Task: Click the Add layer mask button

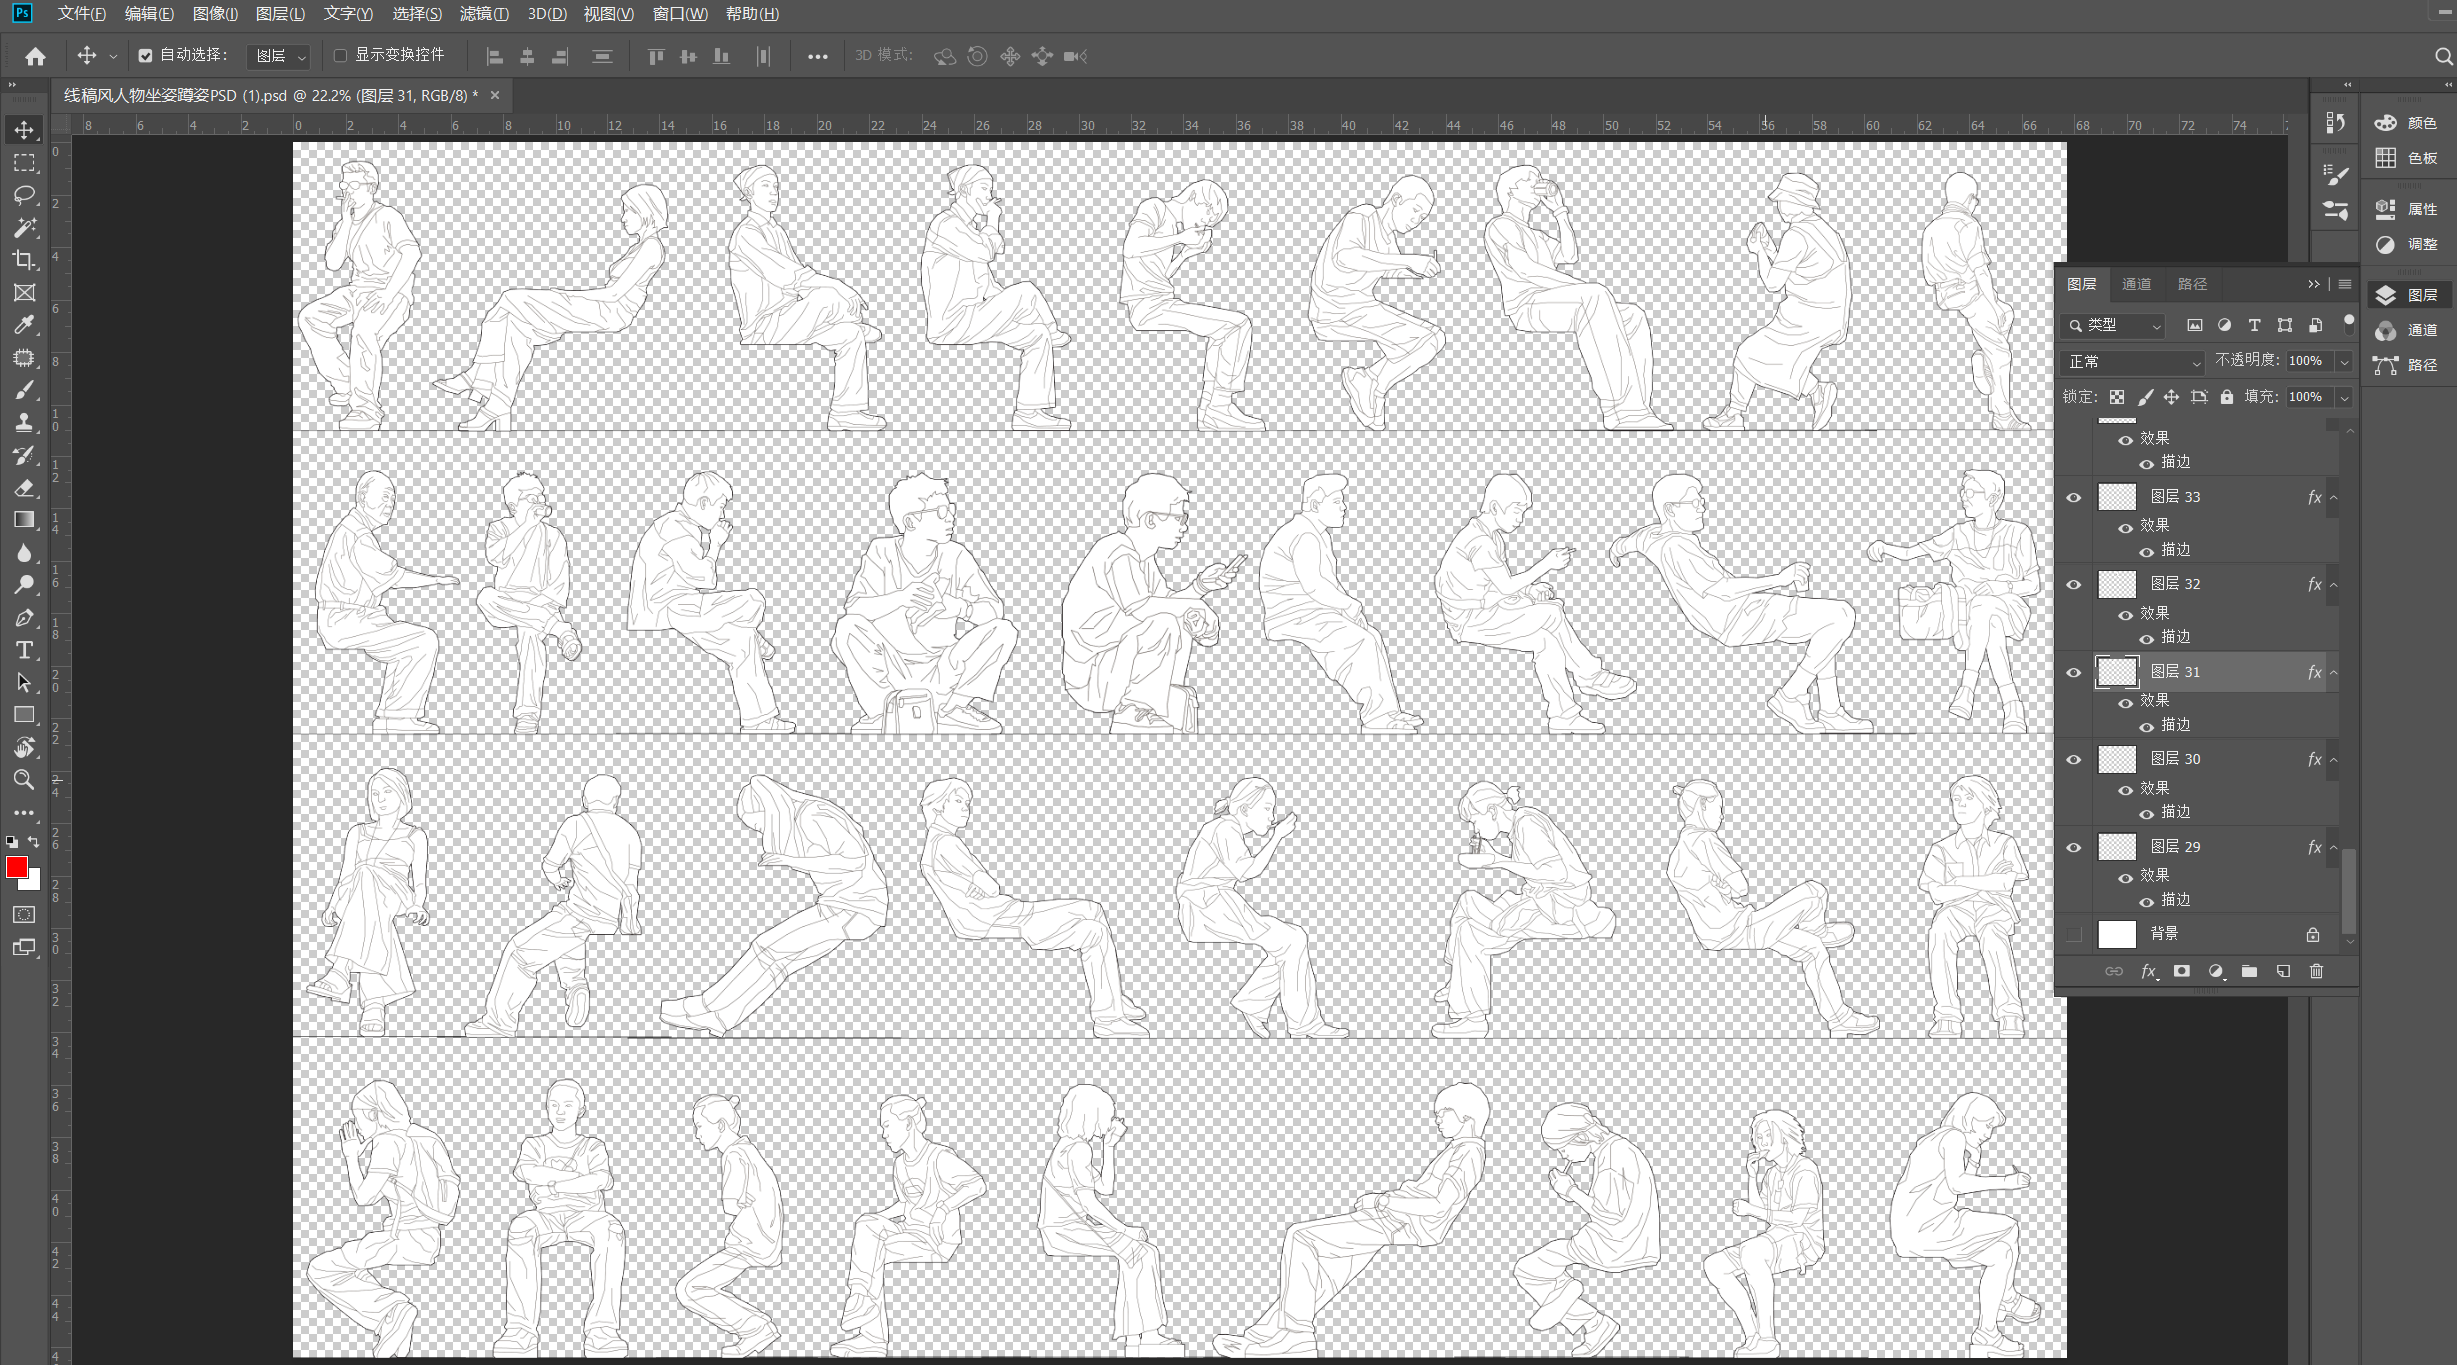Action: tap(2182, 971)
